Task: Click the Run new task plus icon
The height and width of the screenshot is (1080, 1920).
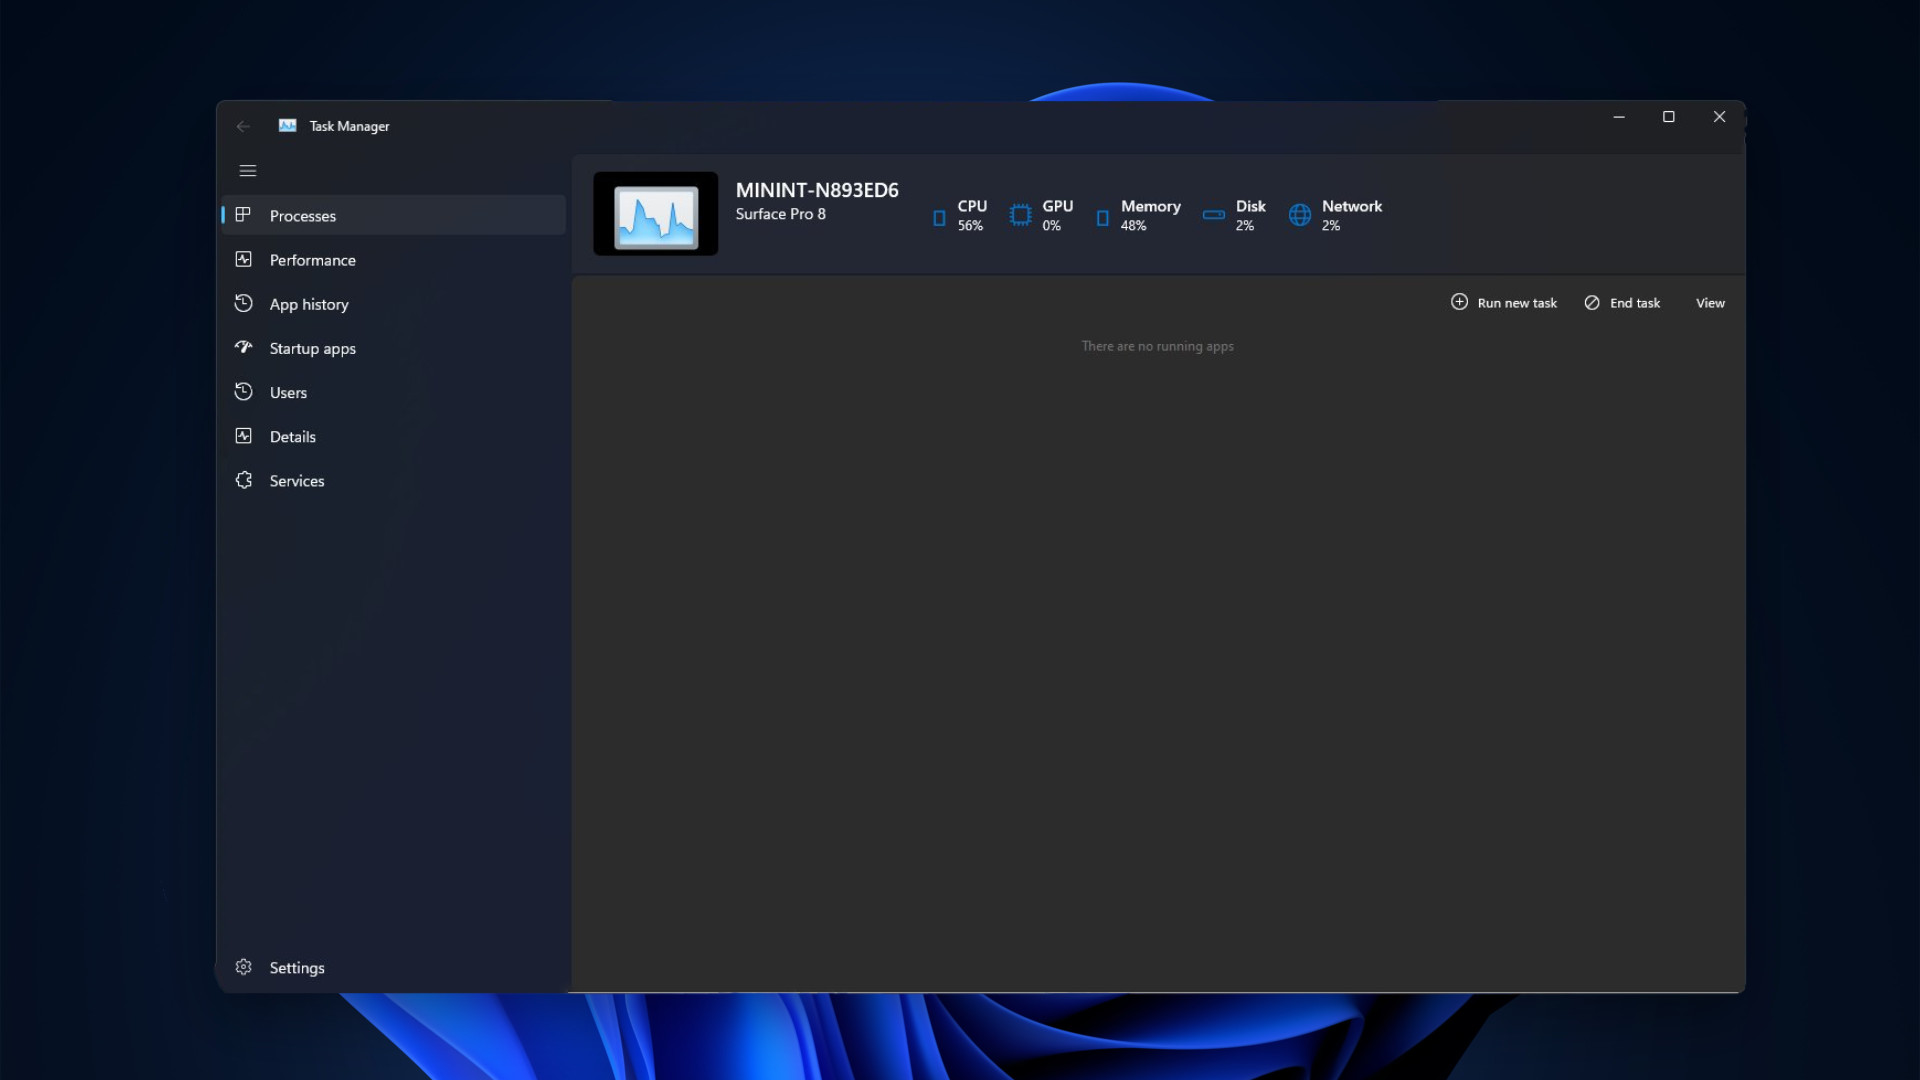Action: 1459,302
